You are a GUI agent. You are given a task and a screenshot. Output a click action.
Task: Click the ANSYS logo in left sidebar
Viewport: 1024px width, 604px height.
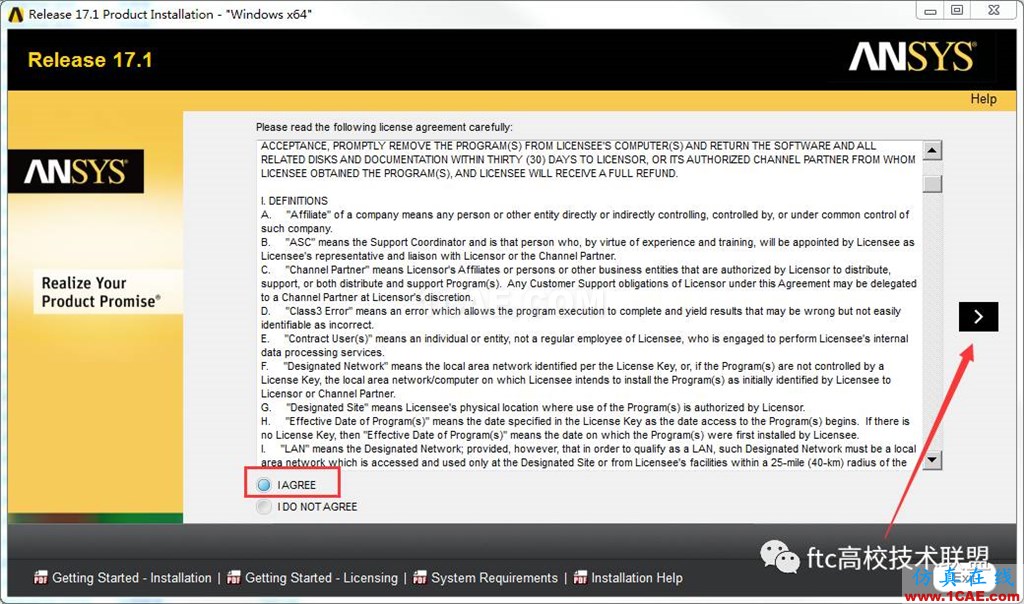pos(76,172)
